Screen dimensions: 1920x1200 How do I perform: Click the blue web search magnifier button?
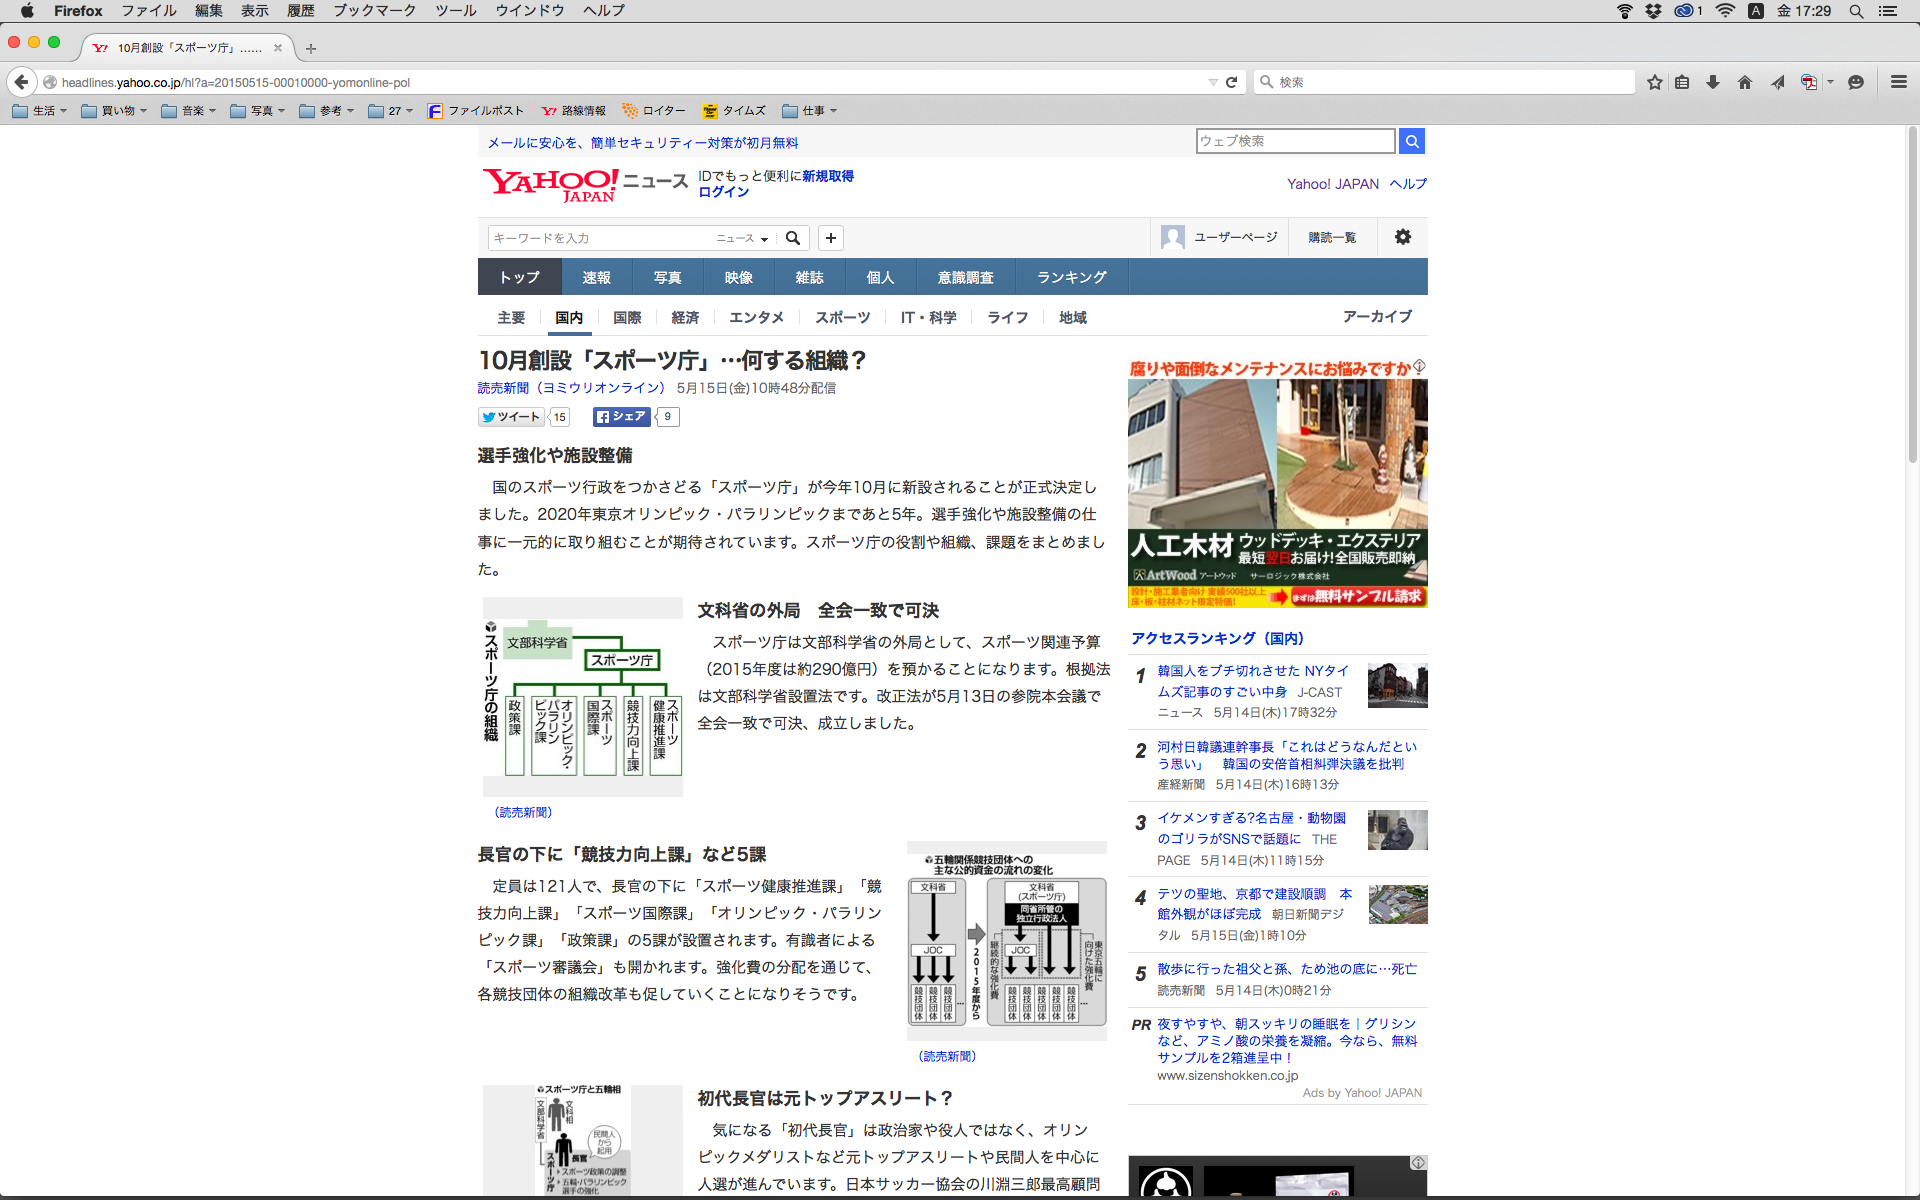(x=1411, y=141)
